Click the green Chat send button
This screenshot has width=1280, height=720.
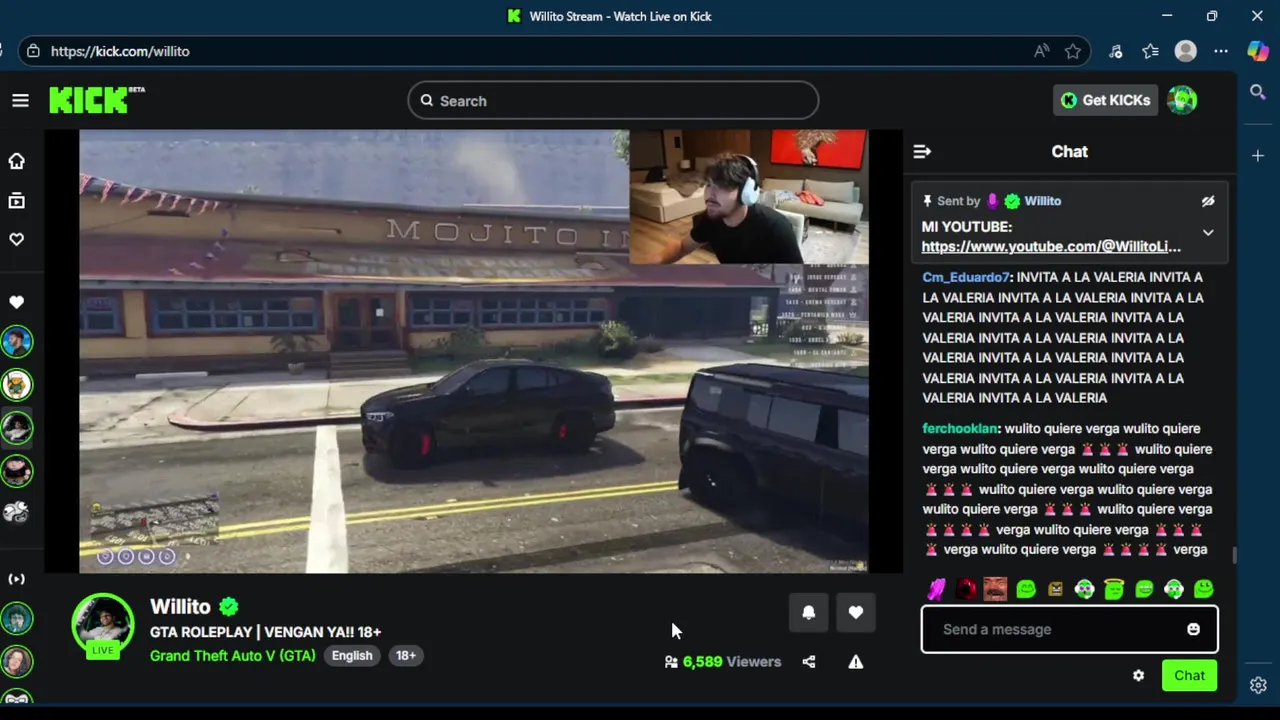click(x=1189, y=676)
